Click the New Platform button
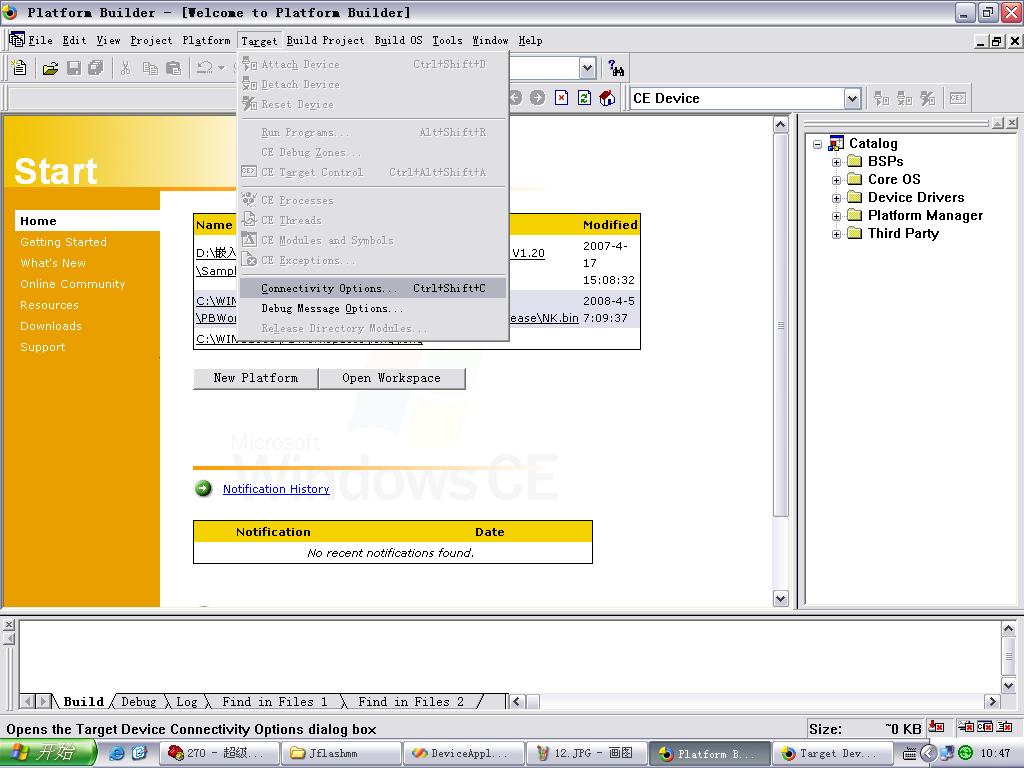Screen dimensions: 1024x768 (x=256, y=378)
